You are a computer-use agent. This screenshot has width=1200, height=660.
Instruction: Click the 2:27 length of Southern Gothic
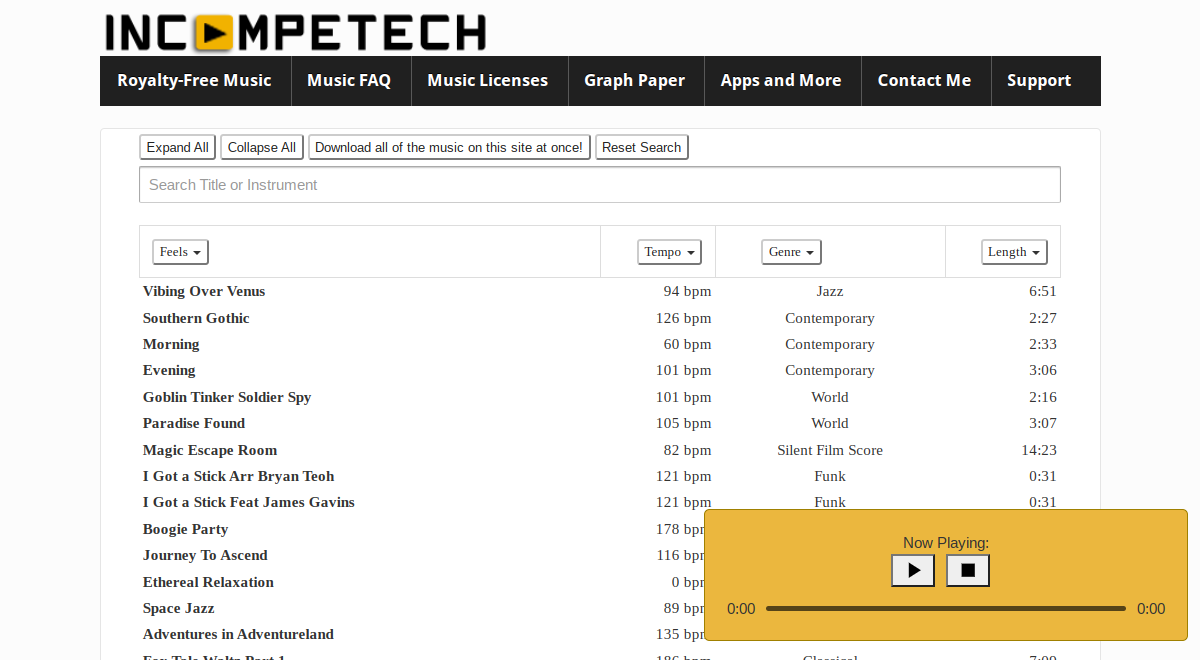1043,318
